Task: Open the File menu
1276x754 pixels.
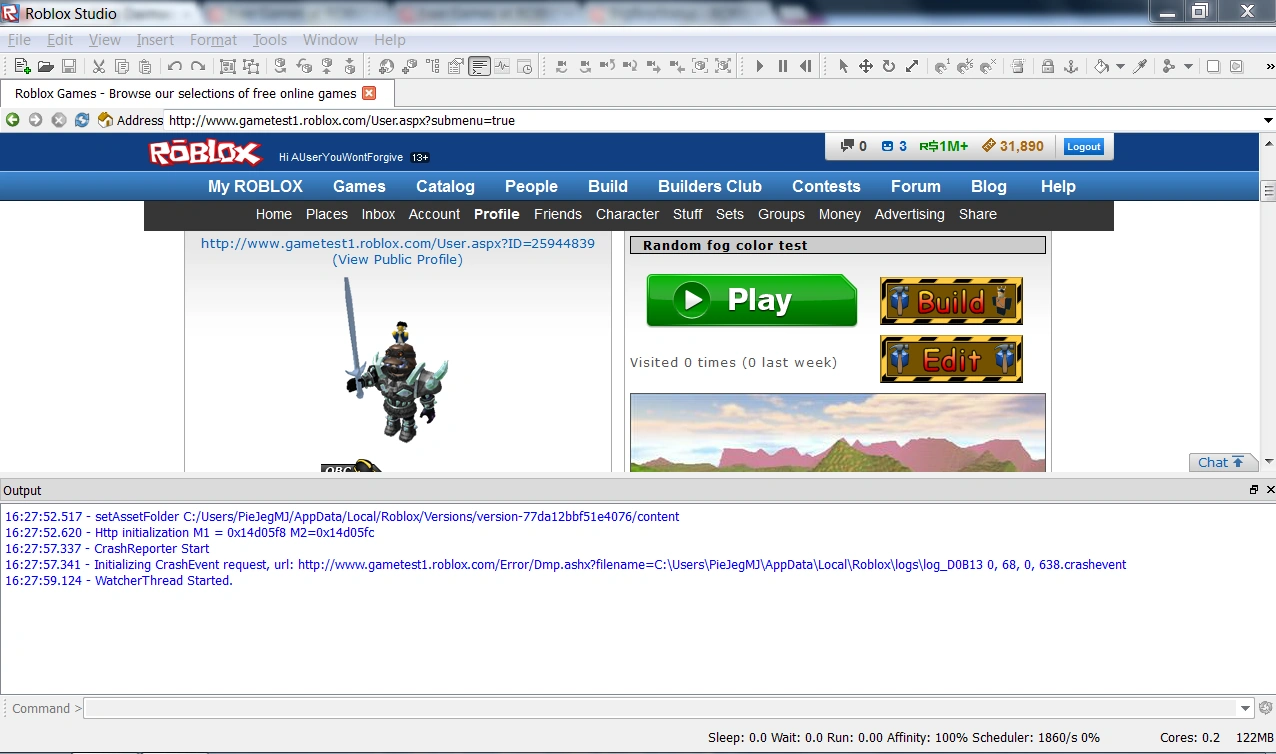Action: pos(19,40)
